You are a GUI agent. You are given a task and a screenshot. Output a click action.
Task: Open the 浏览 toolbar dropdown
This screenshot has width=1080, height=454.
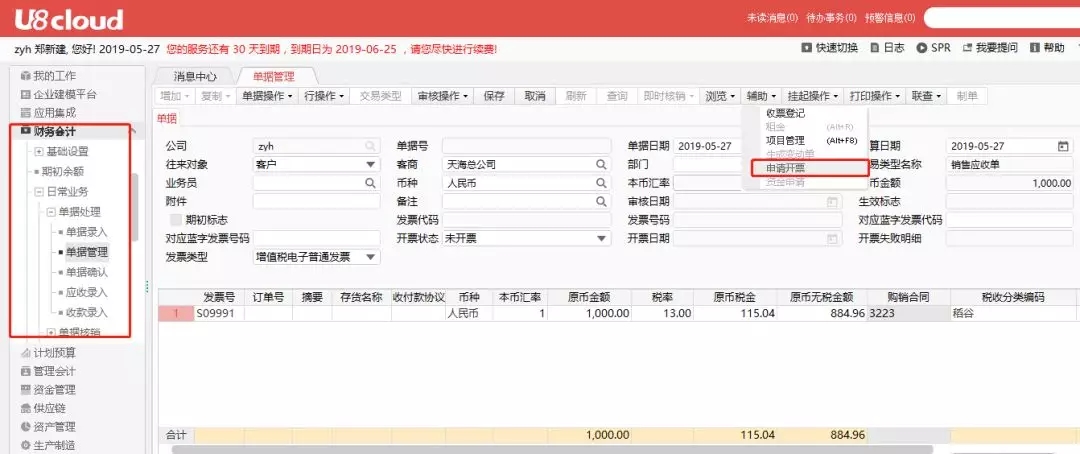[x=720, y=96]
